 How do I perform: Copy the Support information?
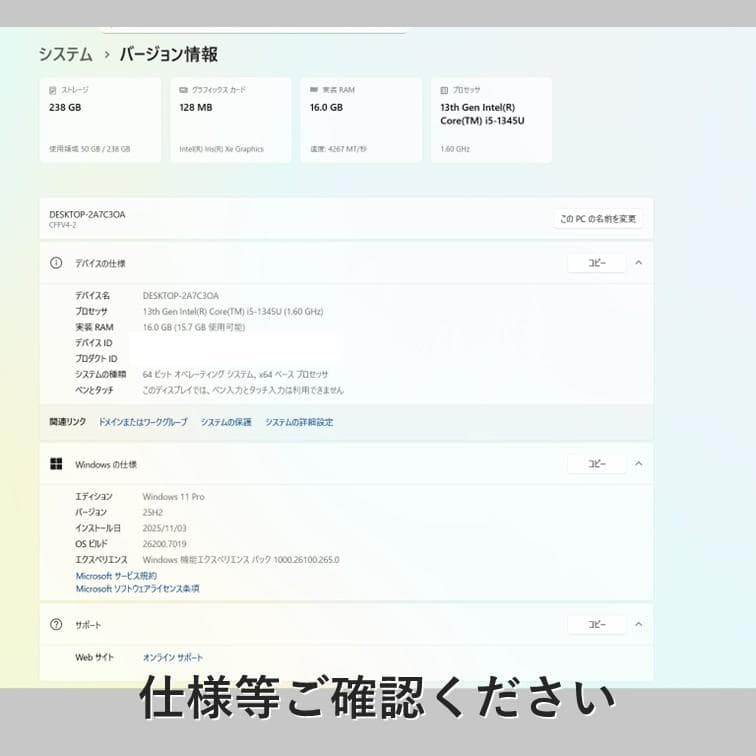tap(596, 624)
